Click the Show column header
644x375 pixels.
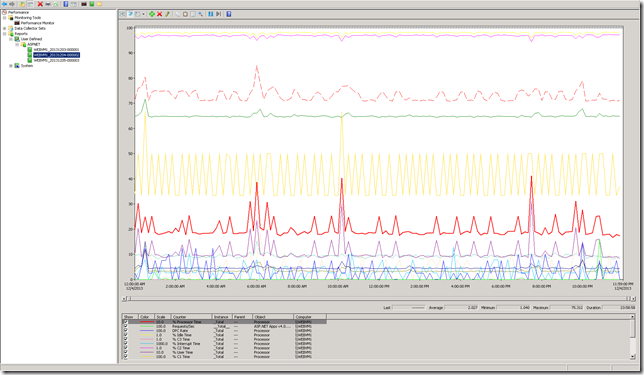coord(131,317)
